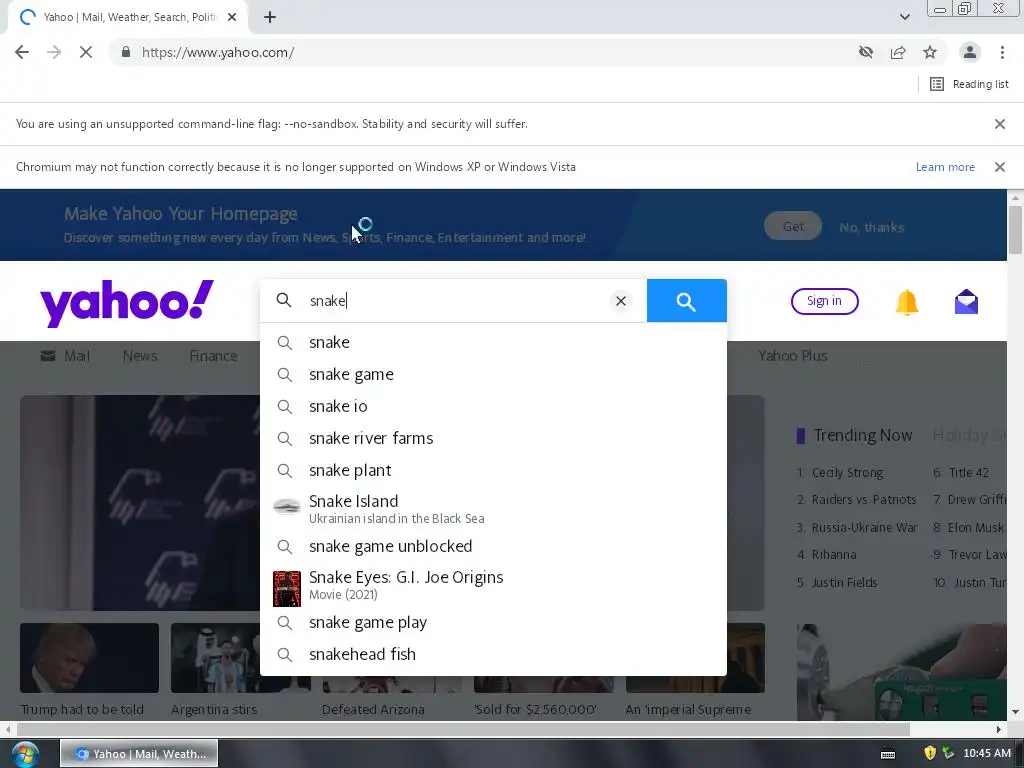Open trending topic Justin Fields

click(844, 583)
